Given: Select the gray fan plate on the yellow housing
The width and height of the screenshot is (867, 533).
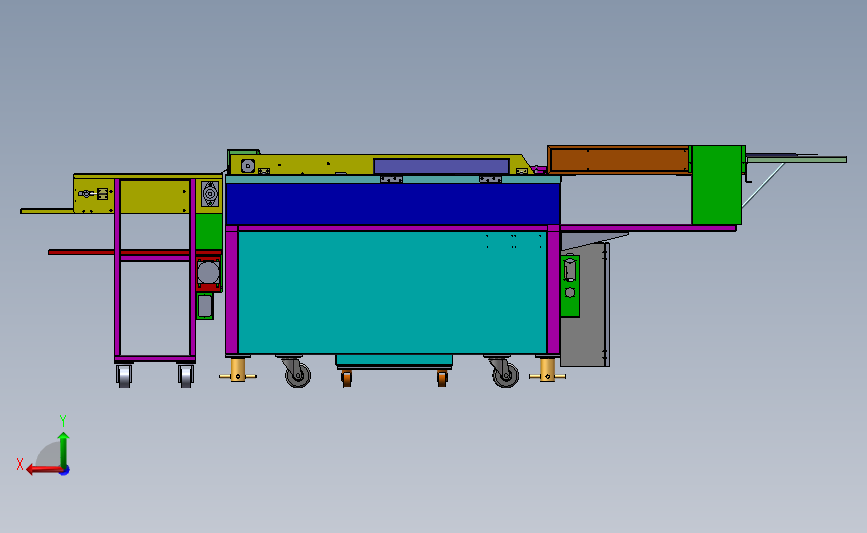Looking at the screenshot, I should click(x=210, y=194).
